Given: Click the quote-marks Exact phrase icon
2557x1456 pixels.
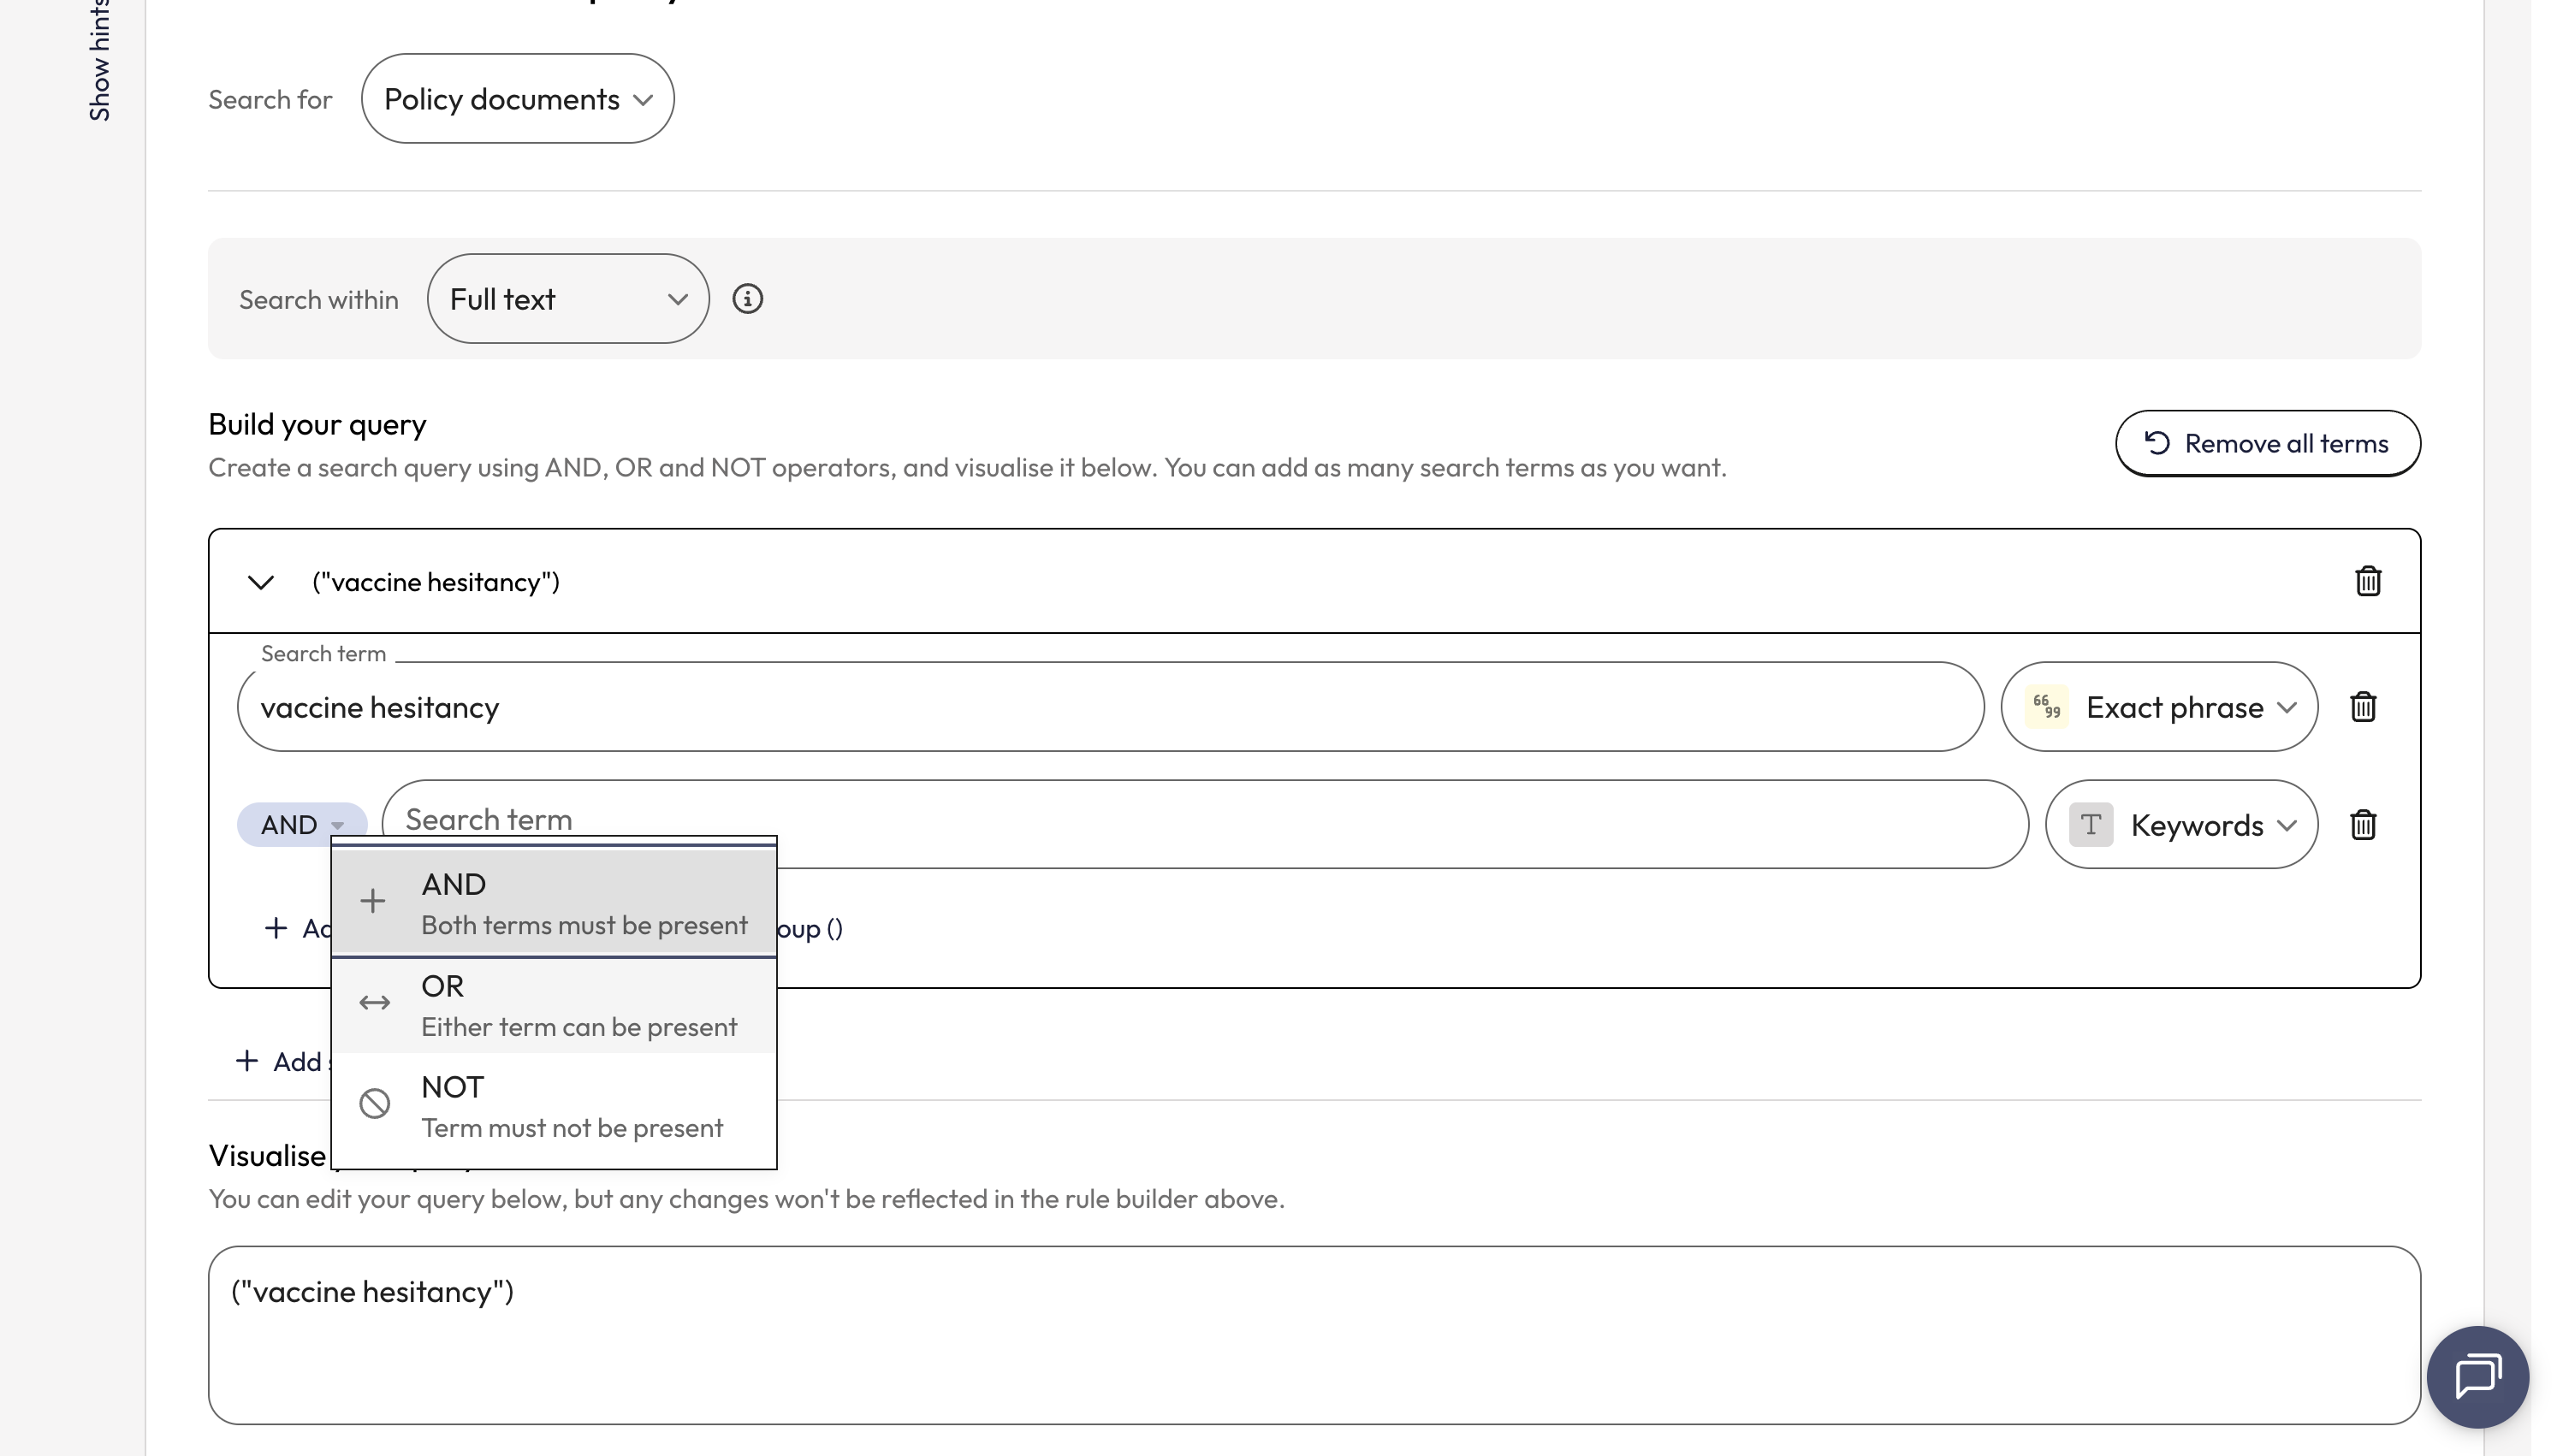Looking at the screenshot, I should tap(2046, 707).
